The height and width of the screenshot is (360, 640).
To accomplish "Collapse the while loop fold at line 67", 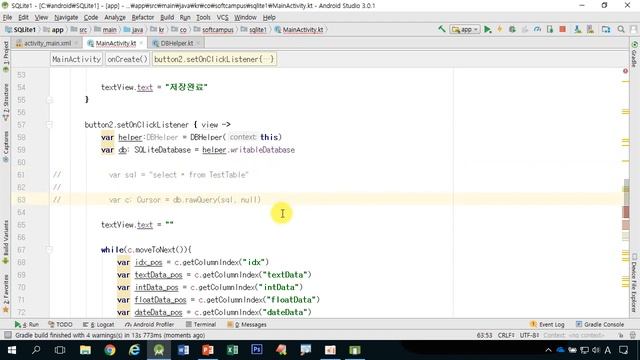I will coord(49,249).
